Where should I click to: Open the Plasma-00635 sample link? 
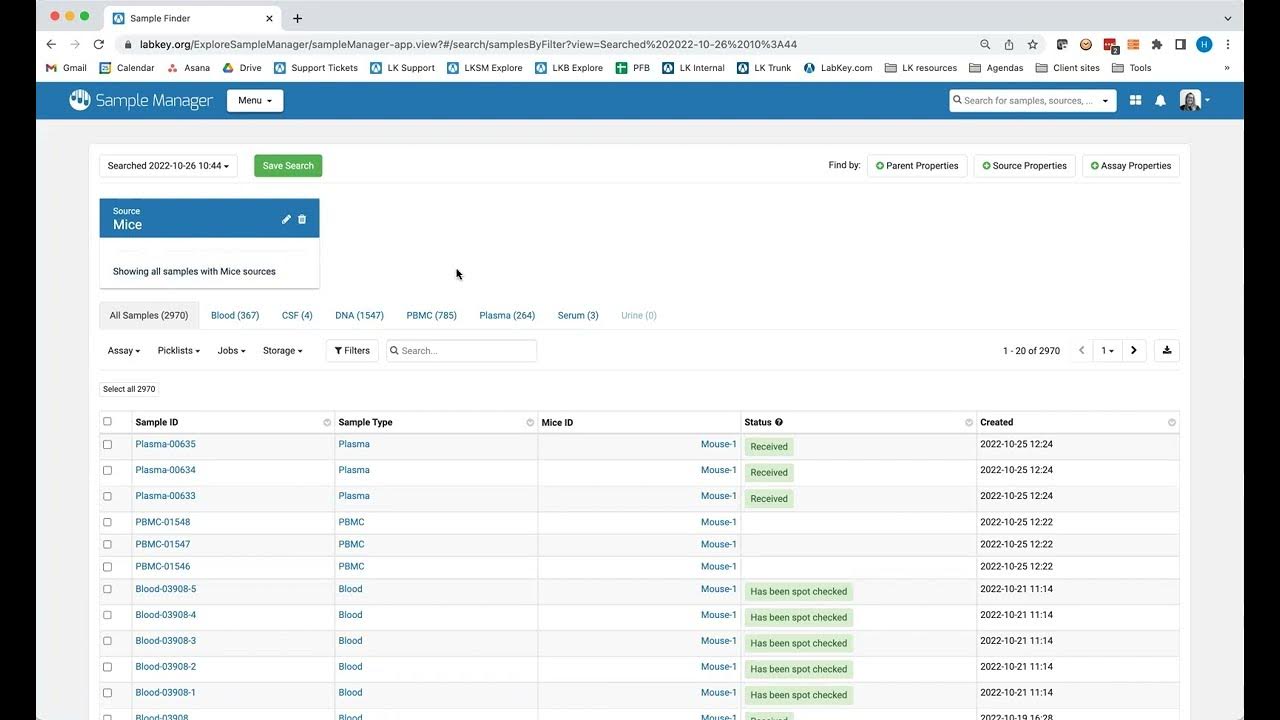[x=165, y=444]
